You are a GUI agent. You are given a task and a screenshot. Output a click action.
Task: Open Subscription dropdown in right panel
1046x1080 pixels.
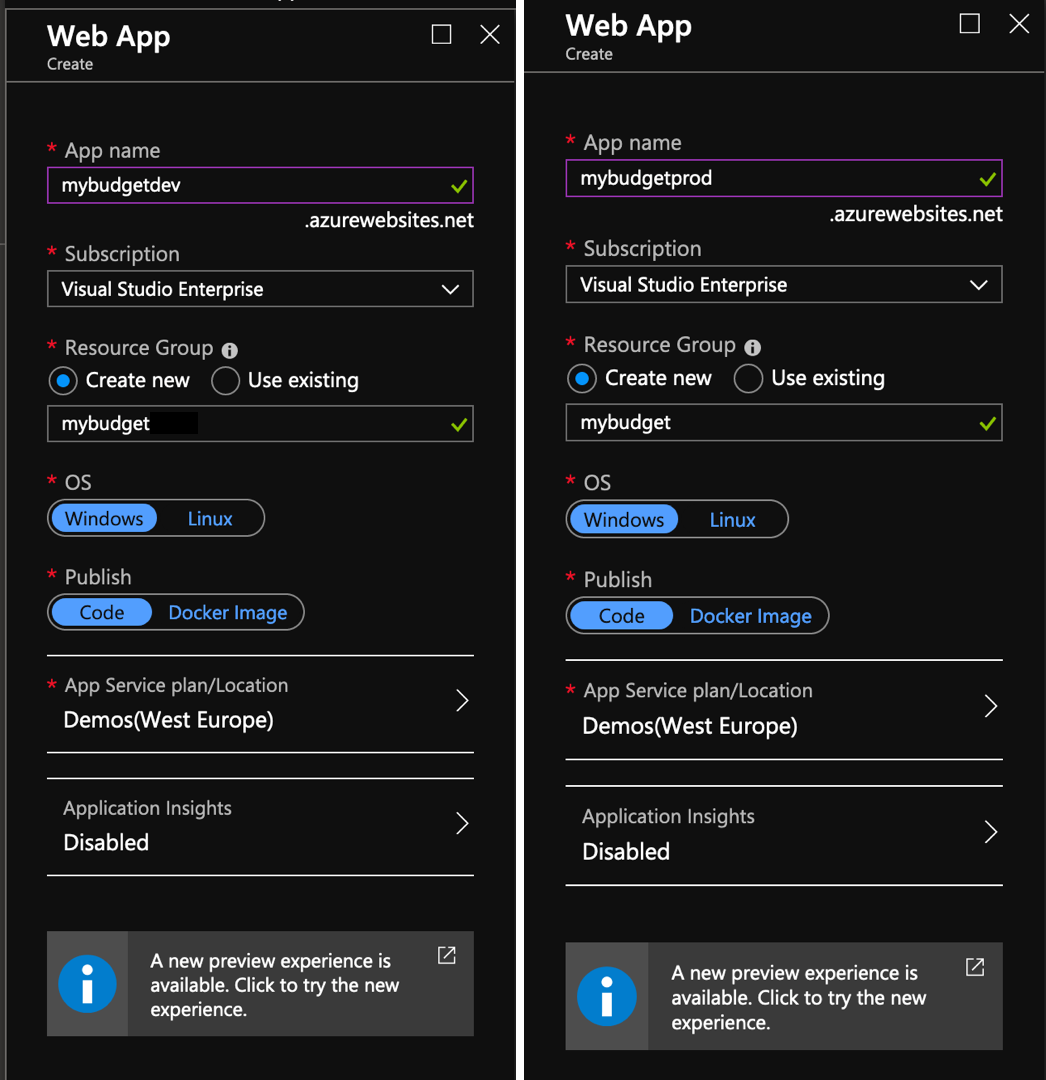click(x=783, y=285)
